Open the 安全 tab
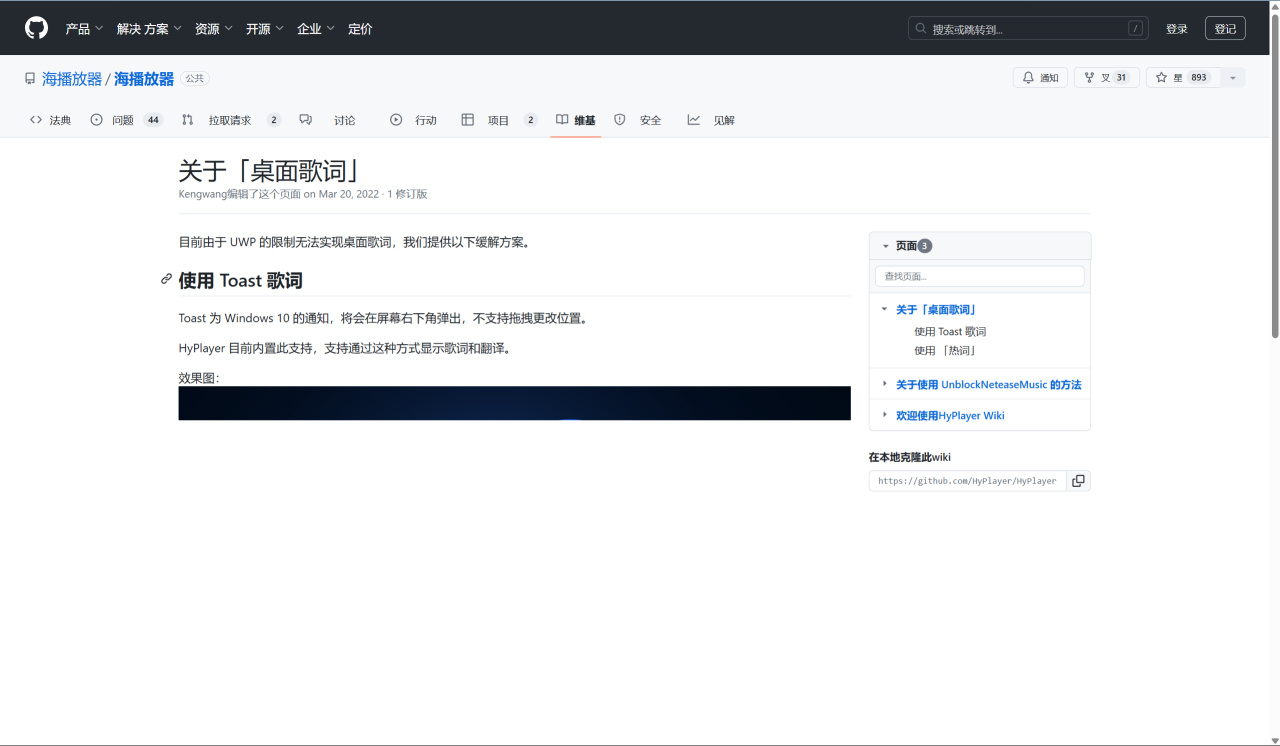The width and height of the screenshot is (1280, 746). (x=638, y=120)
